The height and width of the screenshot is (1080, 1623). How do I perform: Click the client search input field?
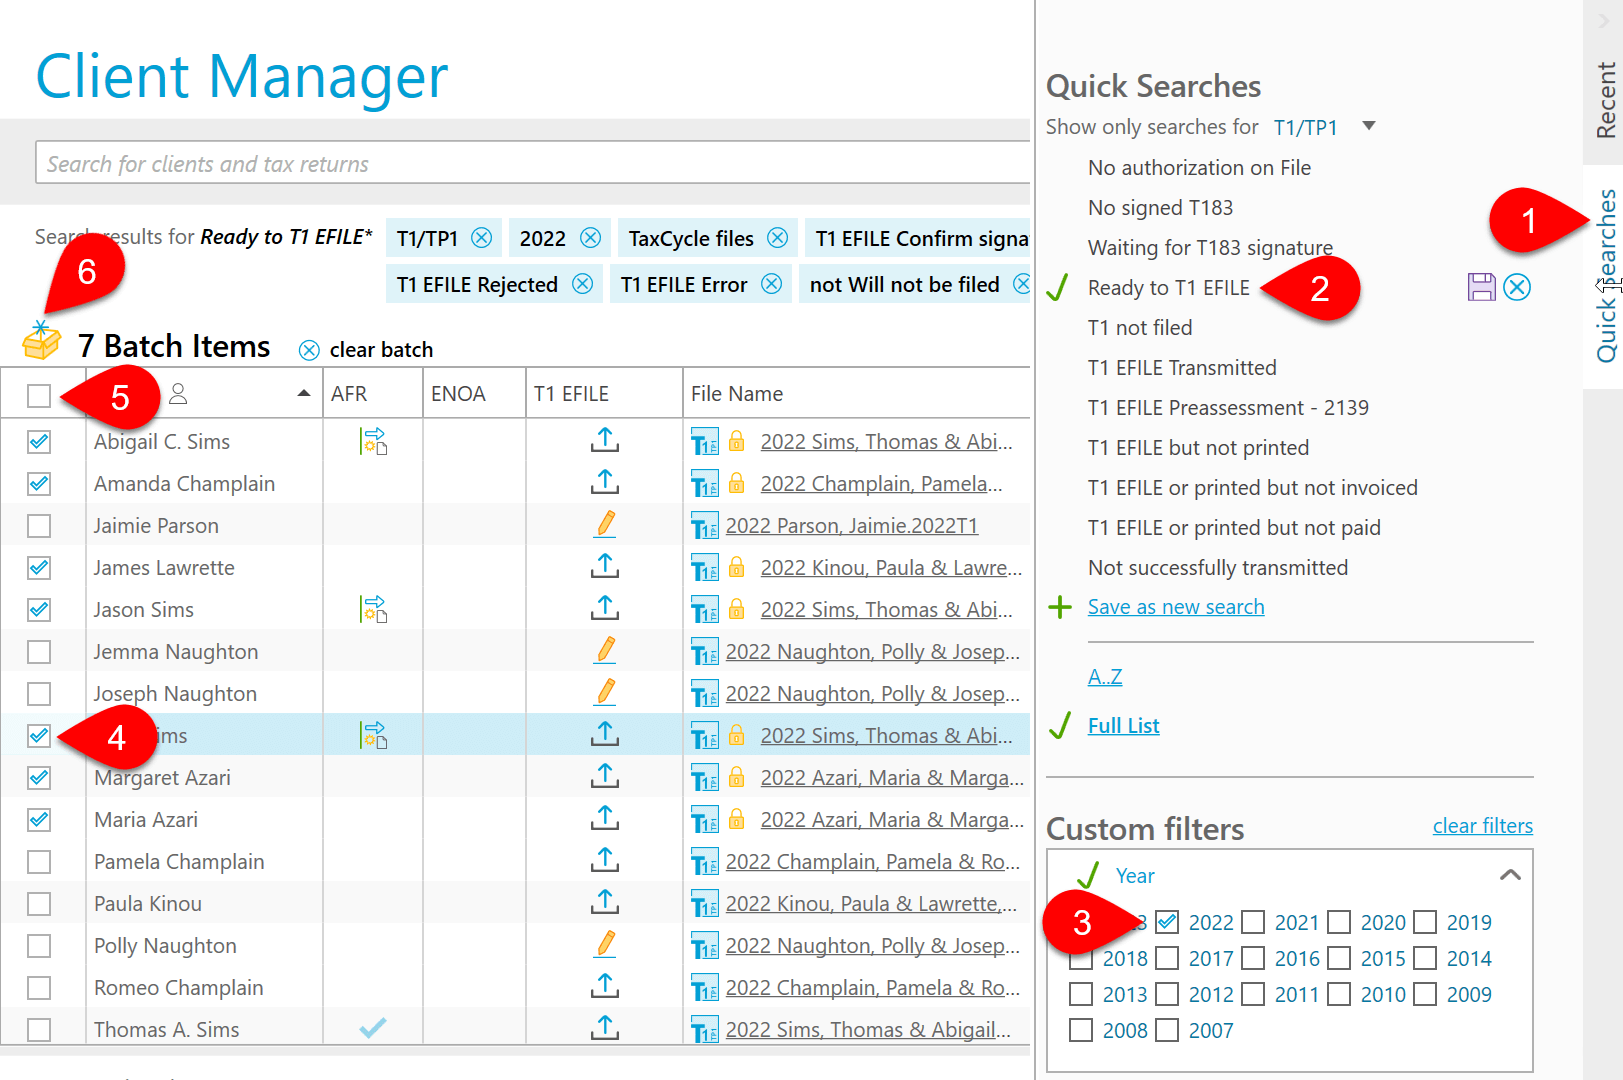tap(534, 163)
